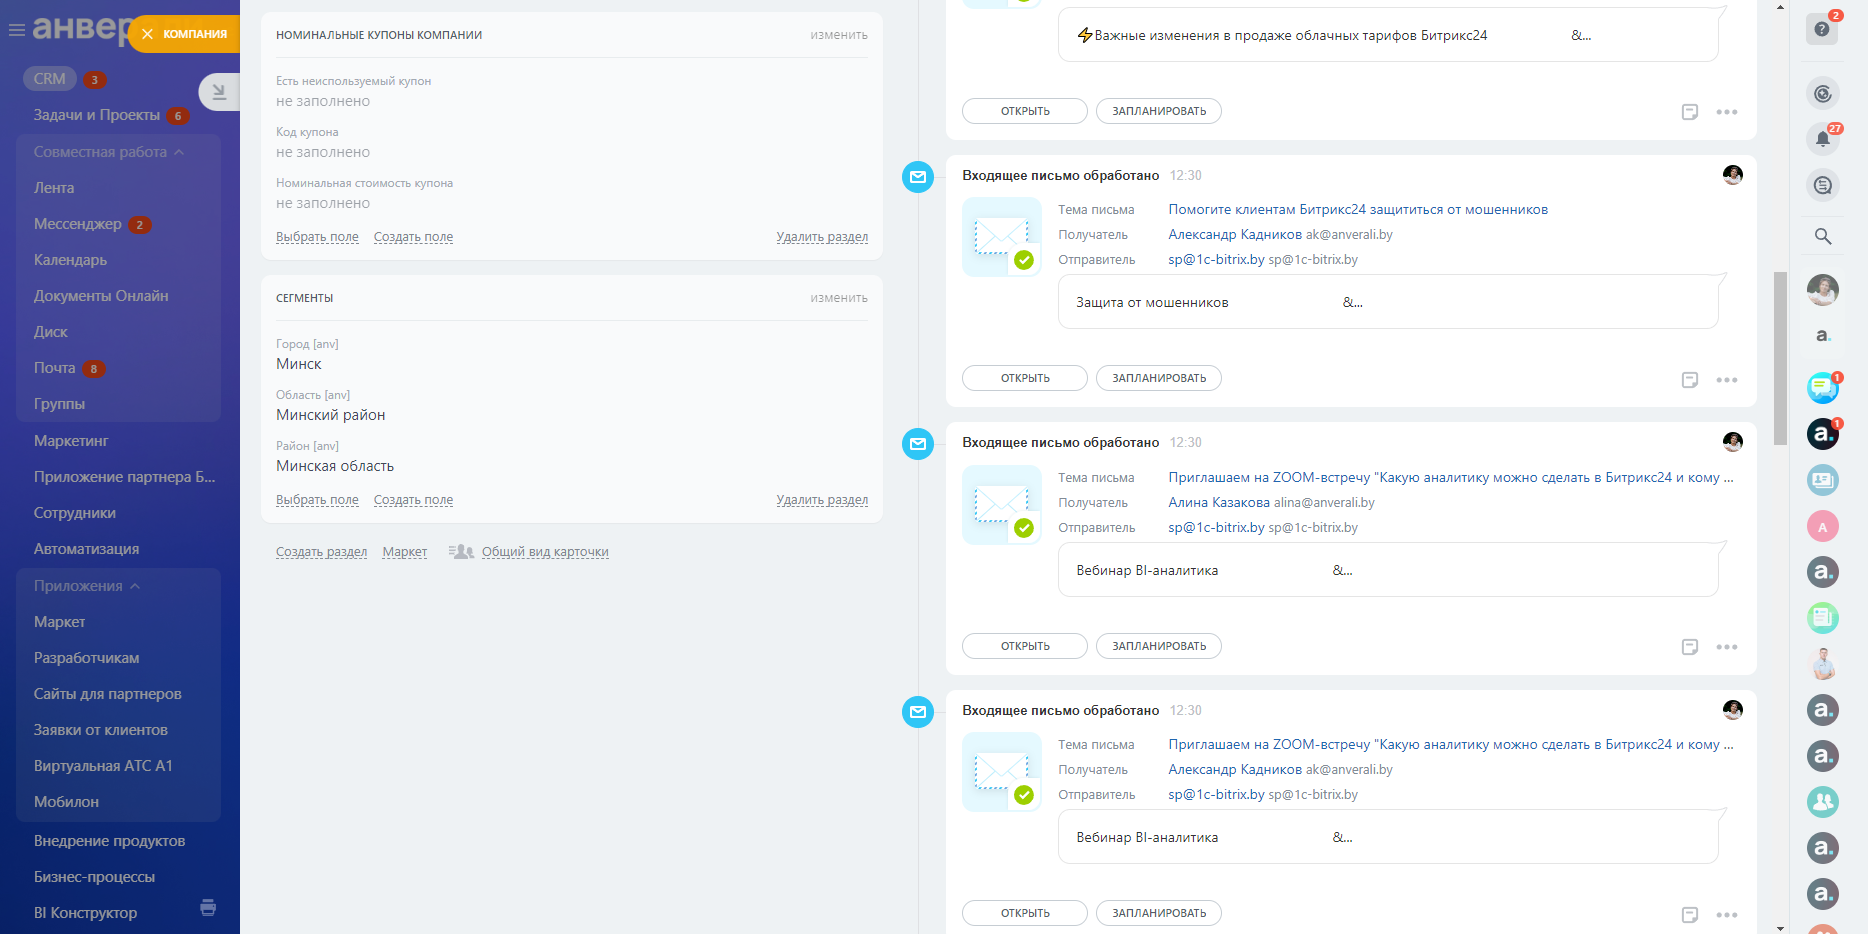1868x934 pixels.
Task: Click note icon on Защита от мошенников email
Action: (x=1689, y=380)
